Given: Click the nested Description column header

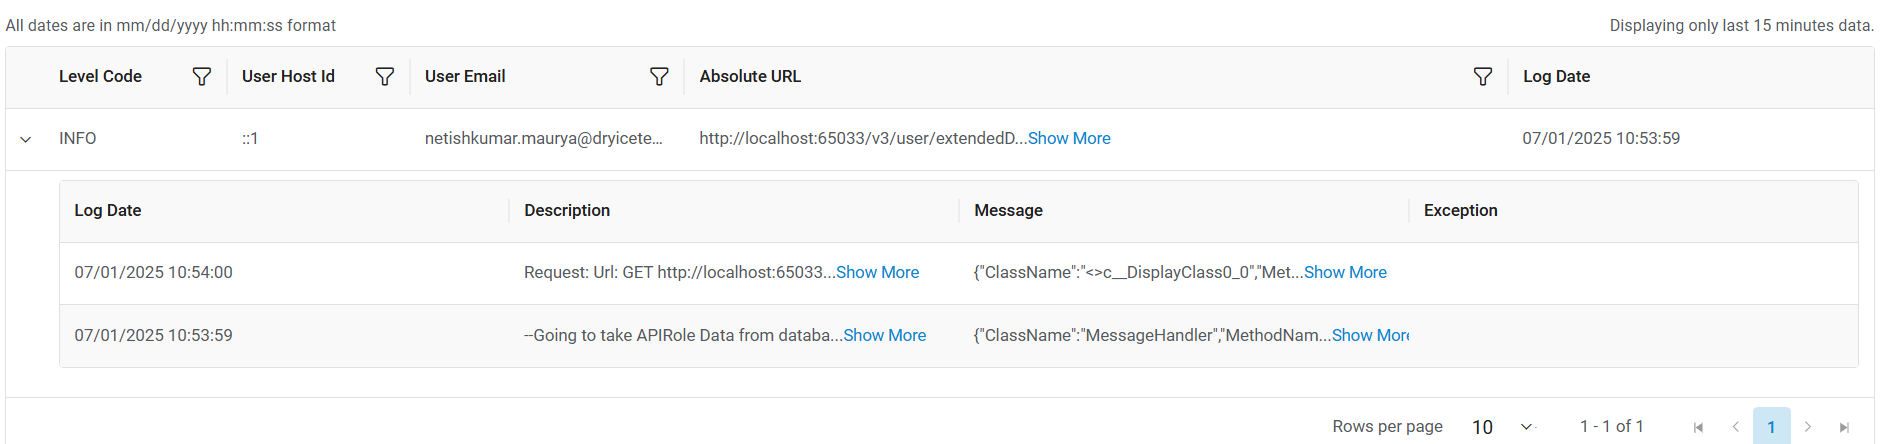Looking at the screenshot, I should 567,211.
